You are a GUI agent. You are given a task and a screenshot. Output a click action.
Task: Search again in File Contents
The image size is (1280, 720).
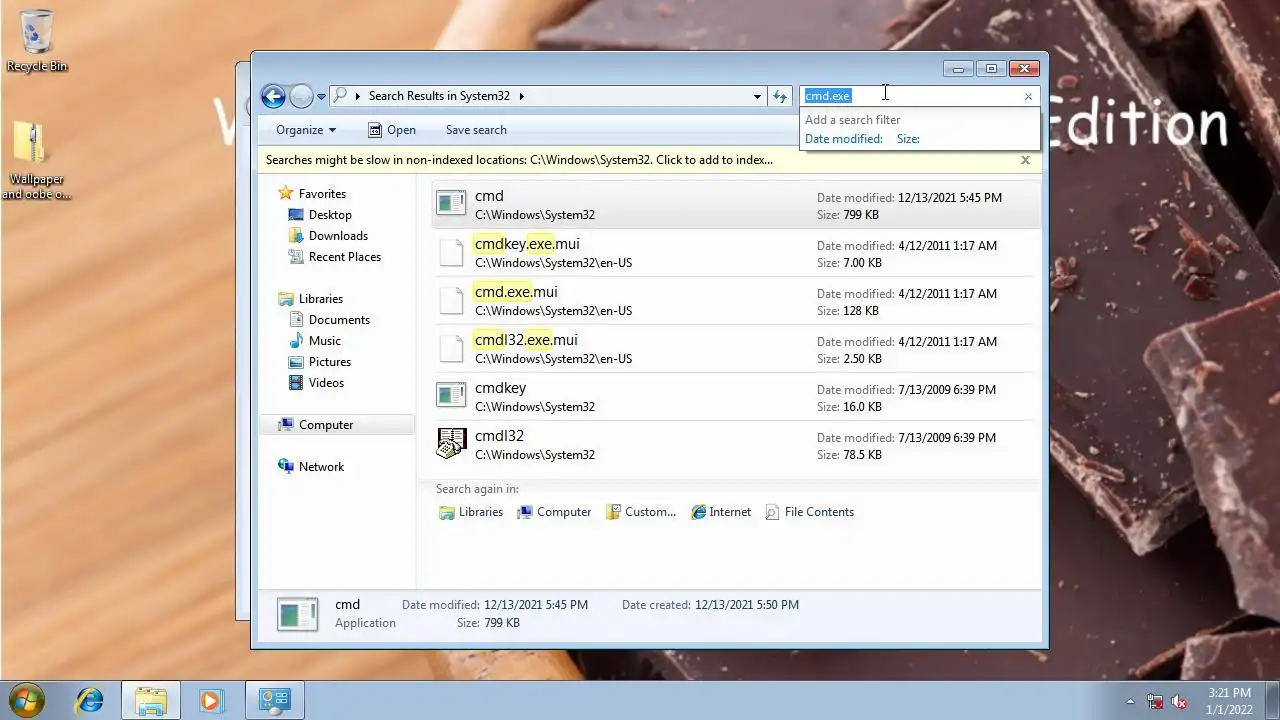click(x=809, y=512)
